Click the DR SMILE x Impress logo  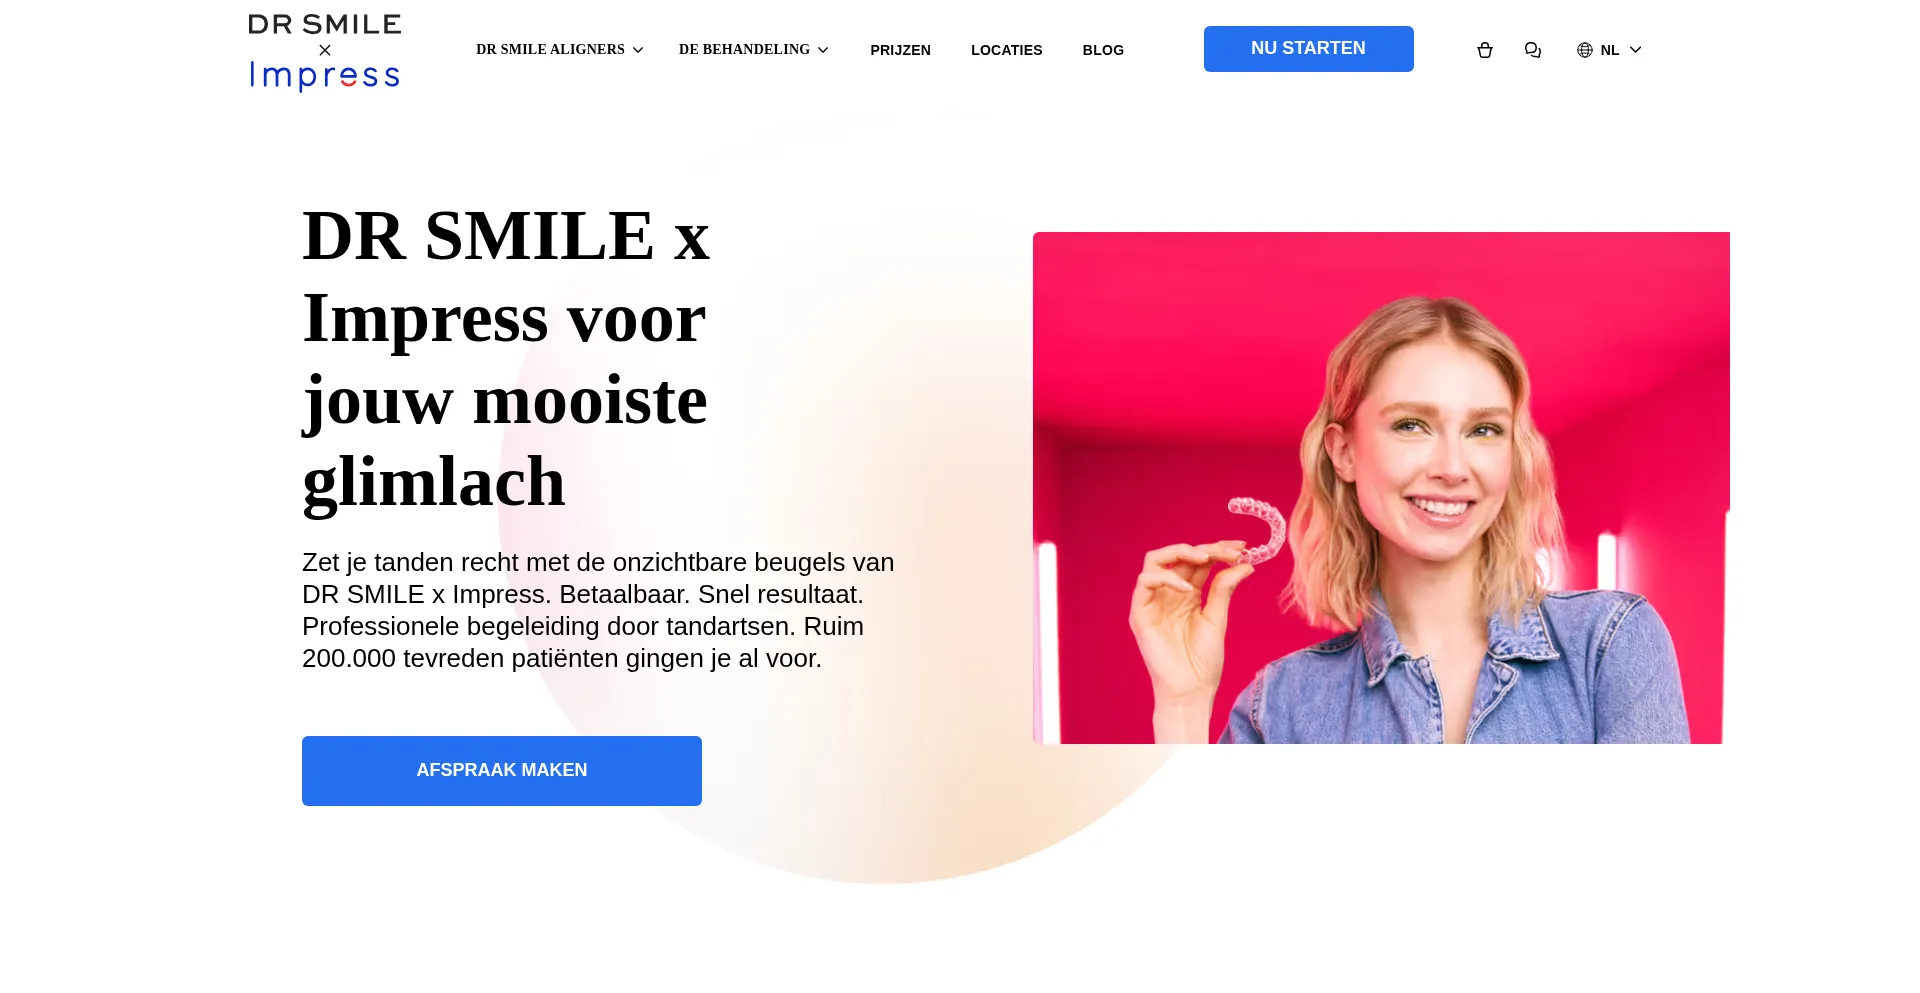(x=324, y=52)
